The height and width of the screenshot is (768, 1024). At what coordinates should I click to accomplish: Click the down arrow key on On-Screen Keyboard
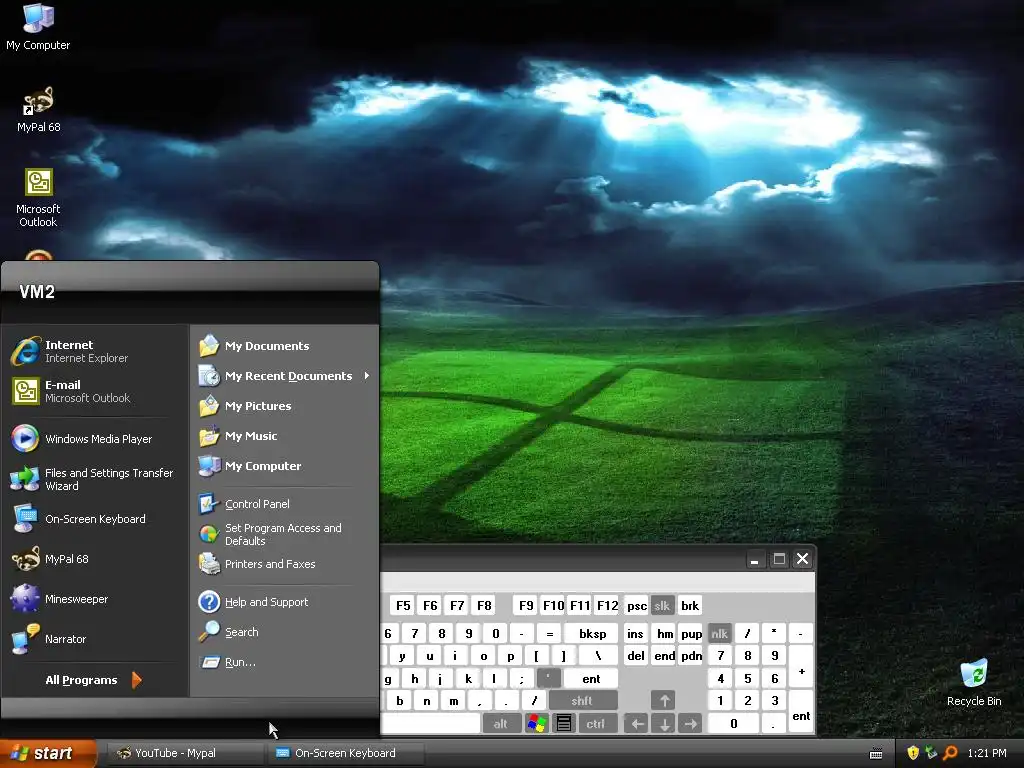(x=664, y=724)
